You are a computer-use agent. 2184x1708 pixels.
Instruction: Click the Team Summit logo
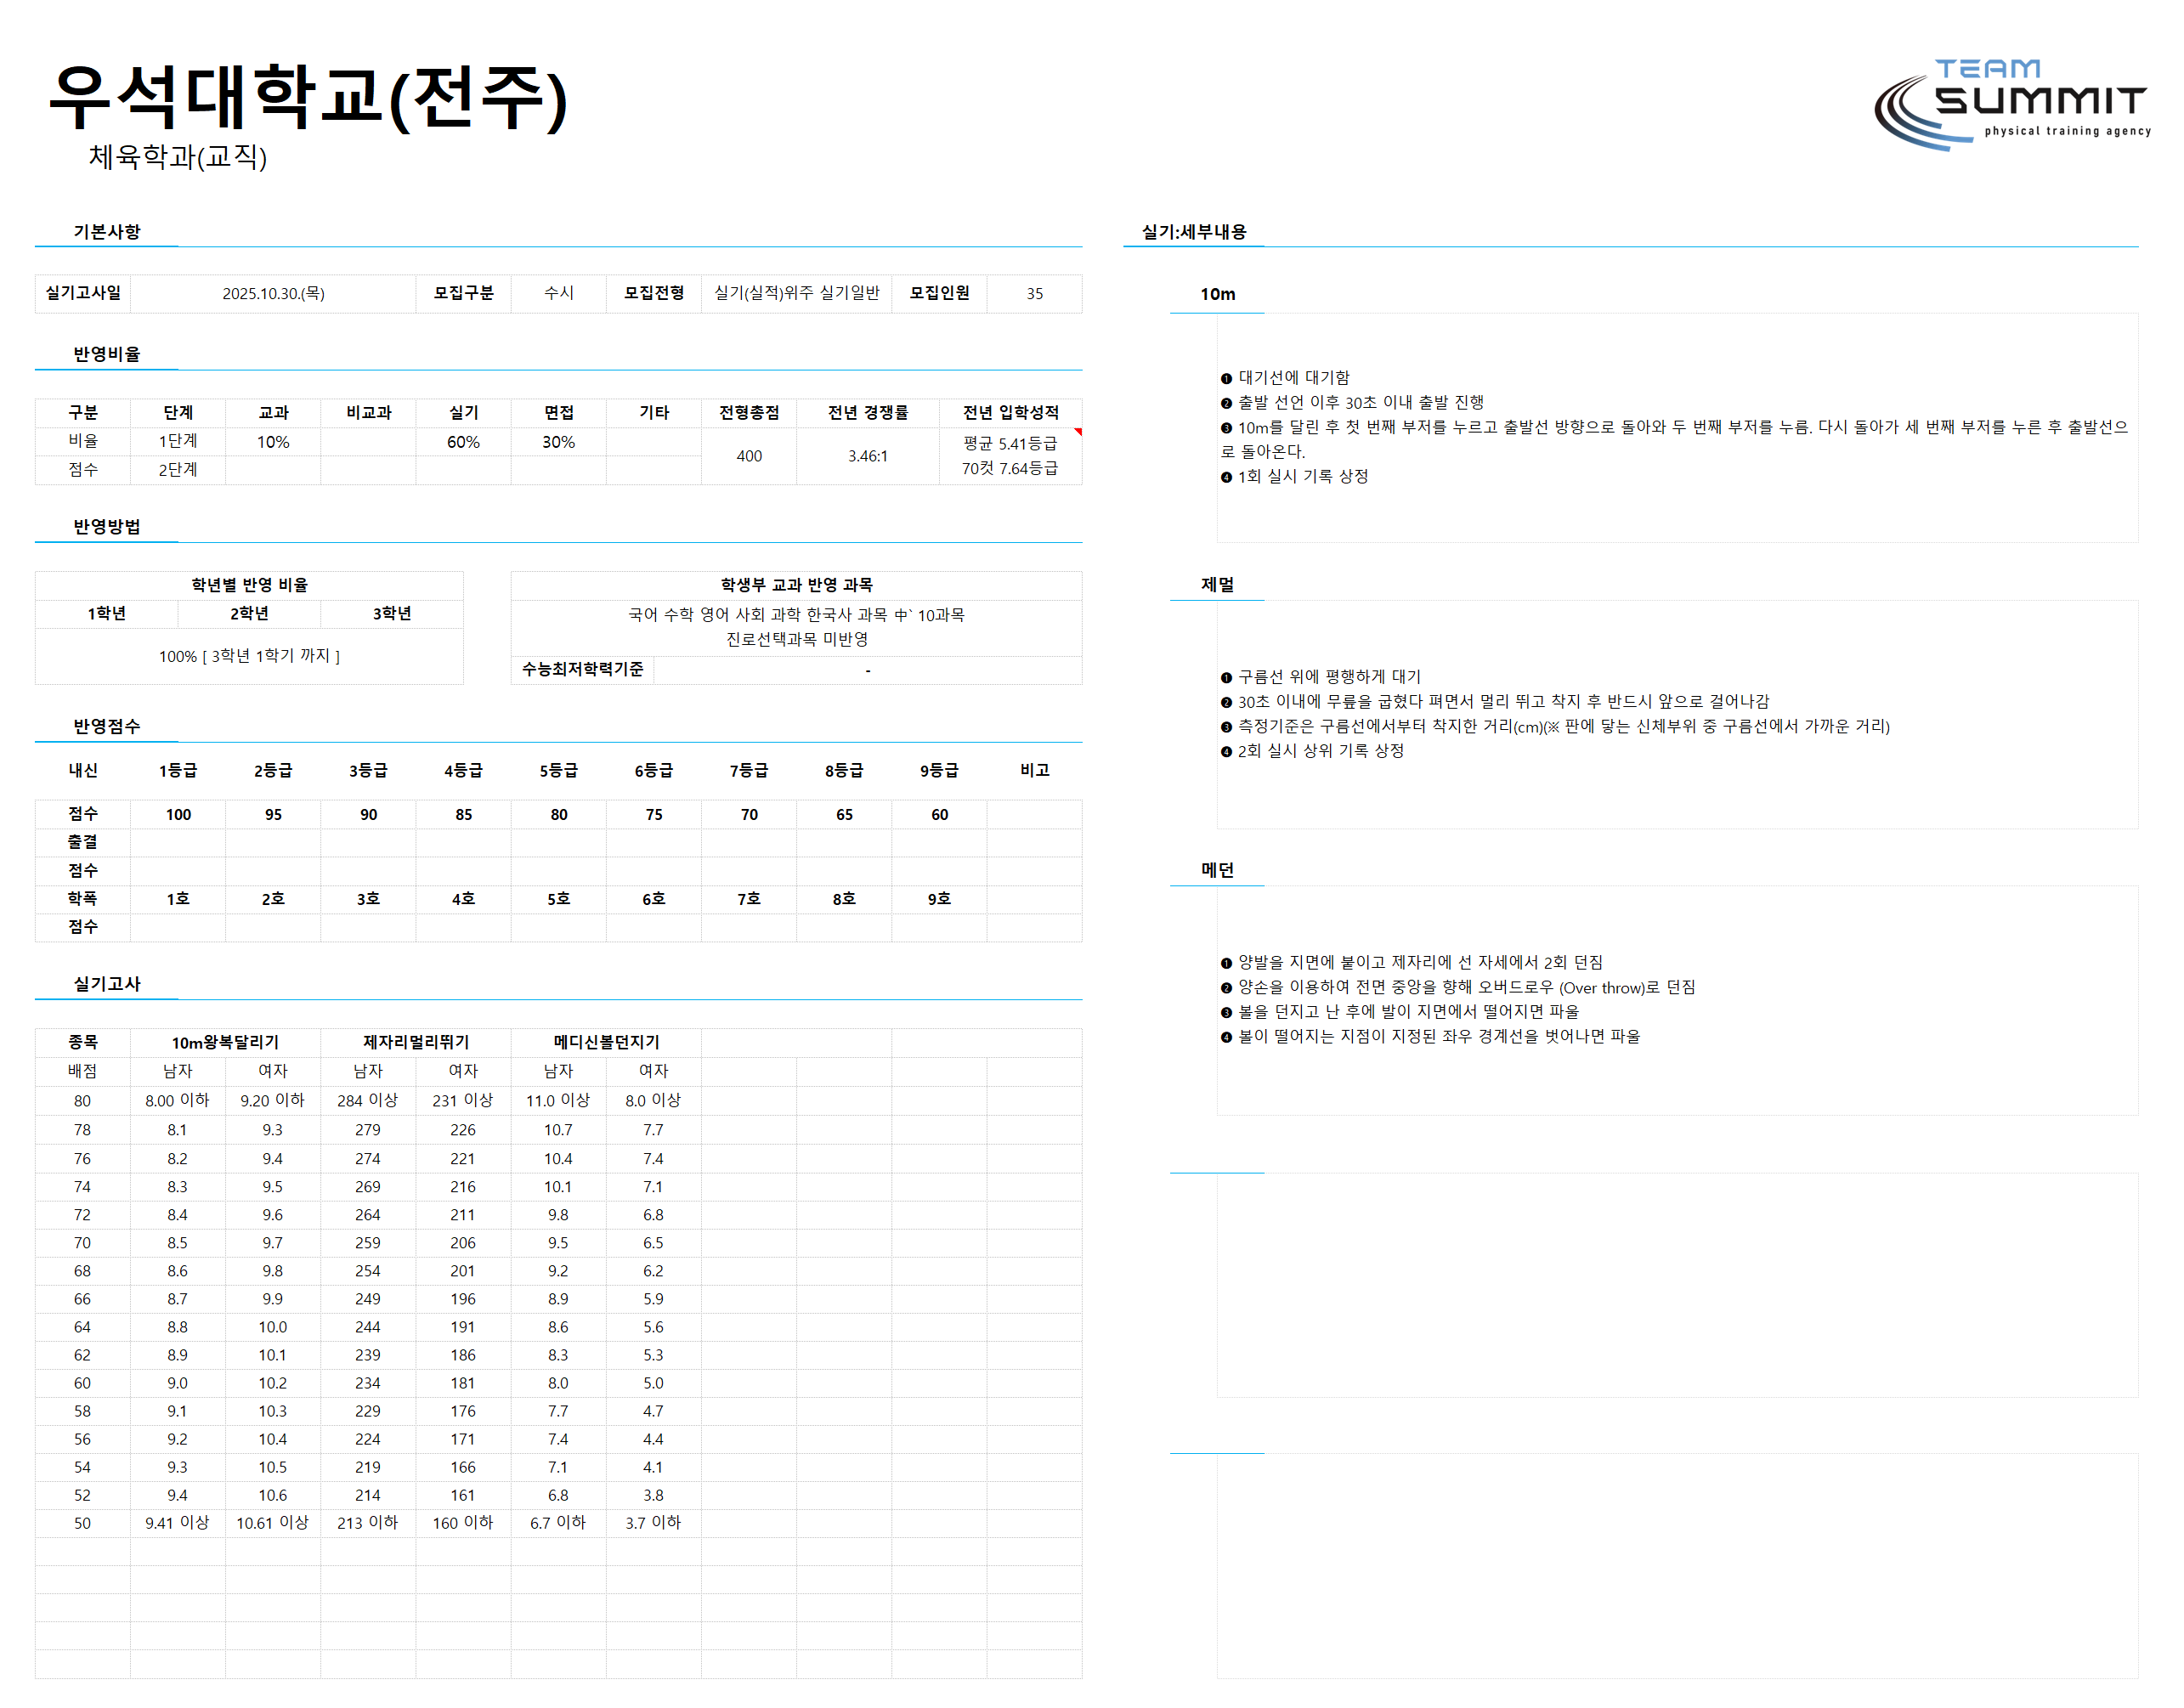[2011, 105]
